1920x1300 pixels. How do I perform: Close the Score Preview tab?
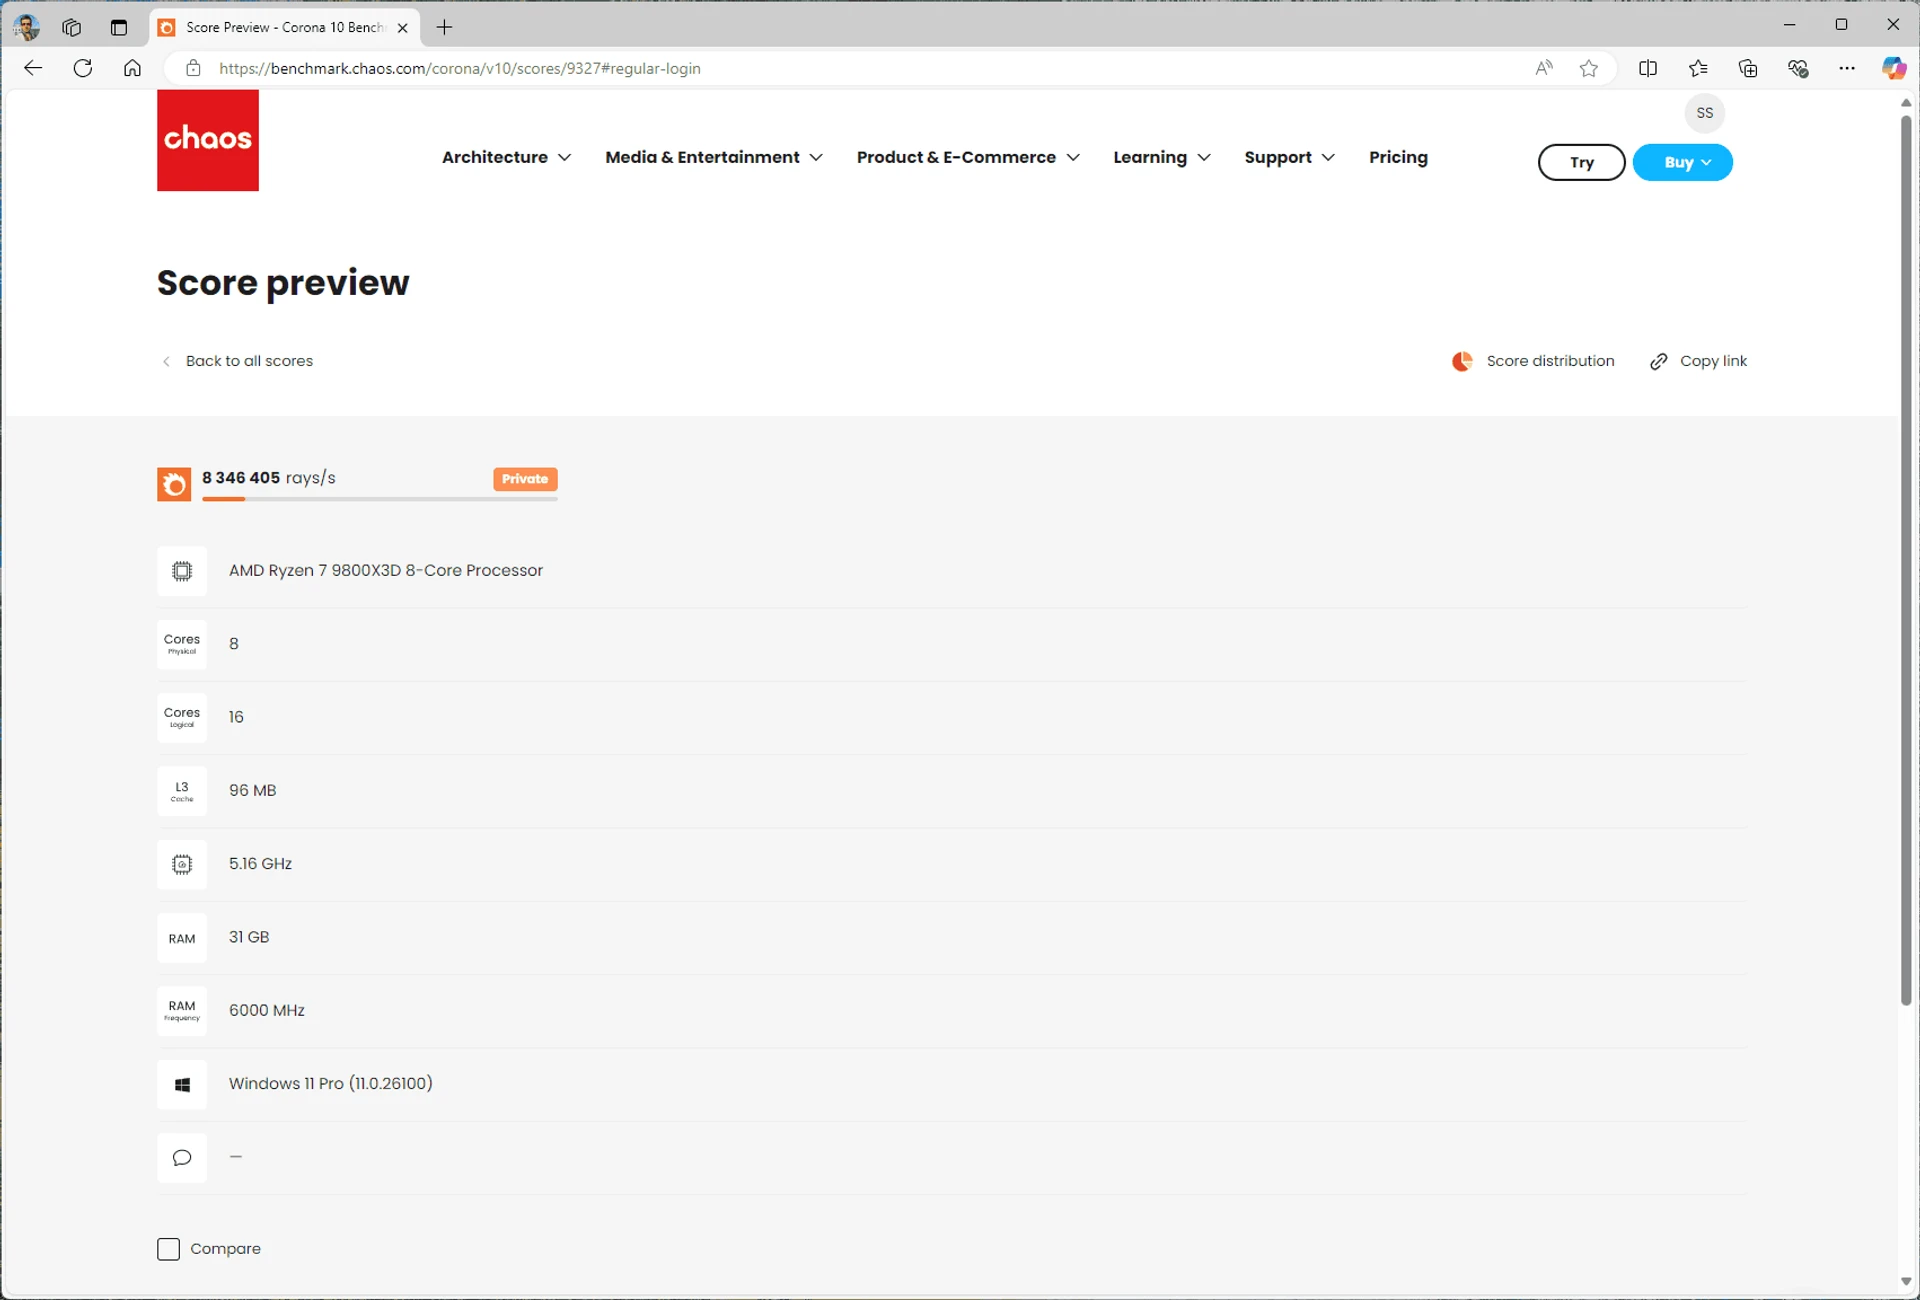coord(402,28)
